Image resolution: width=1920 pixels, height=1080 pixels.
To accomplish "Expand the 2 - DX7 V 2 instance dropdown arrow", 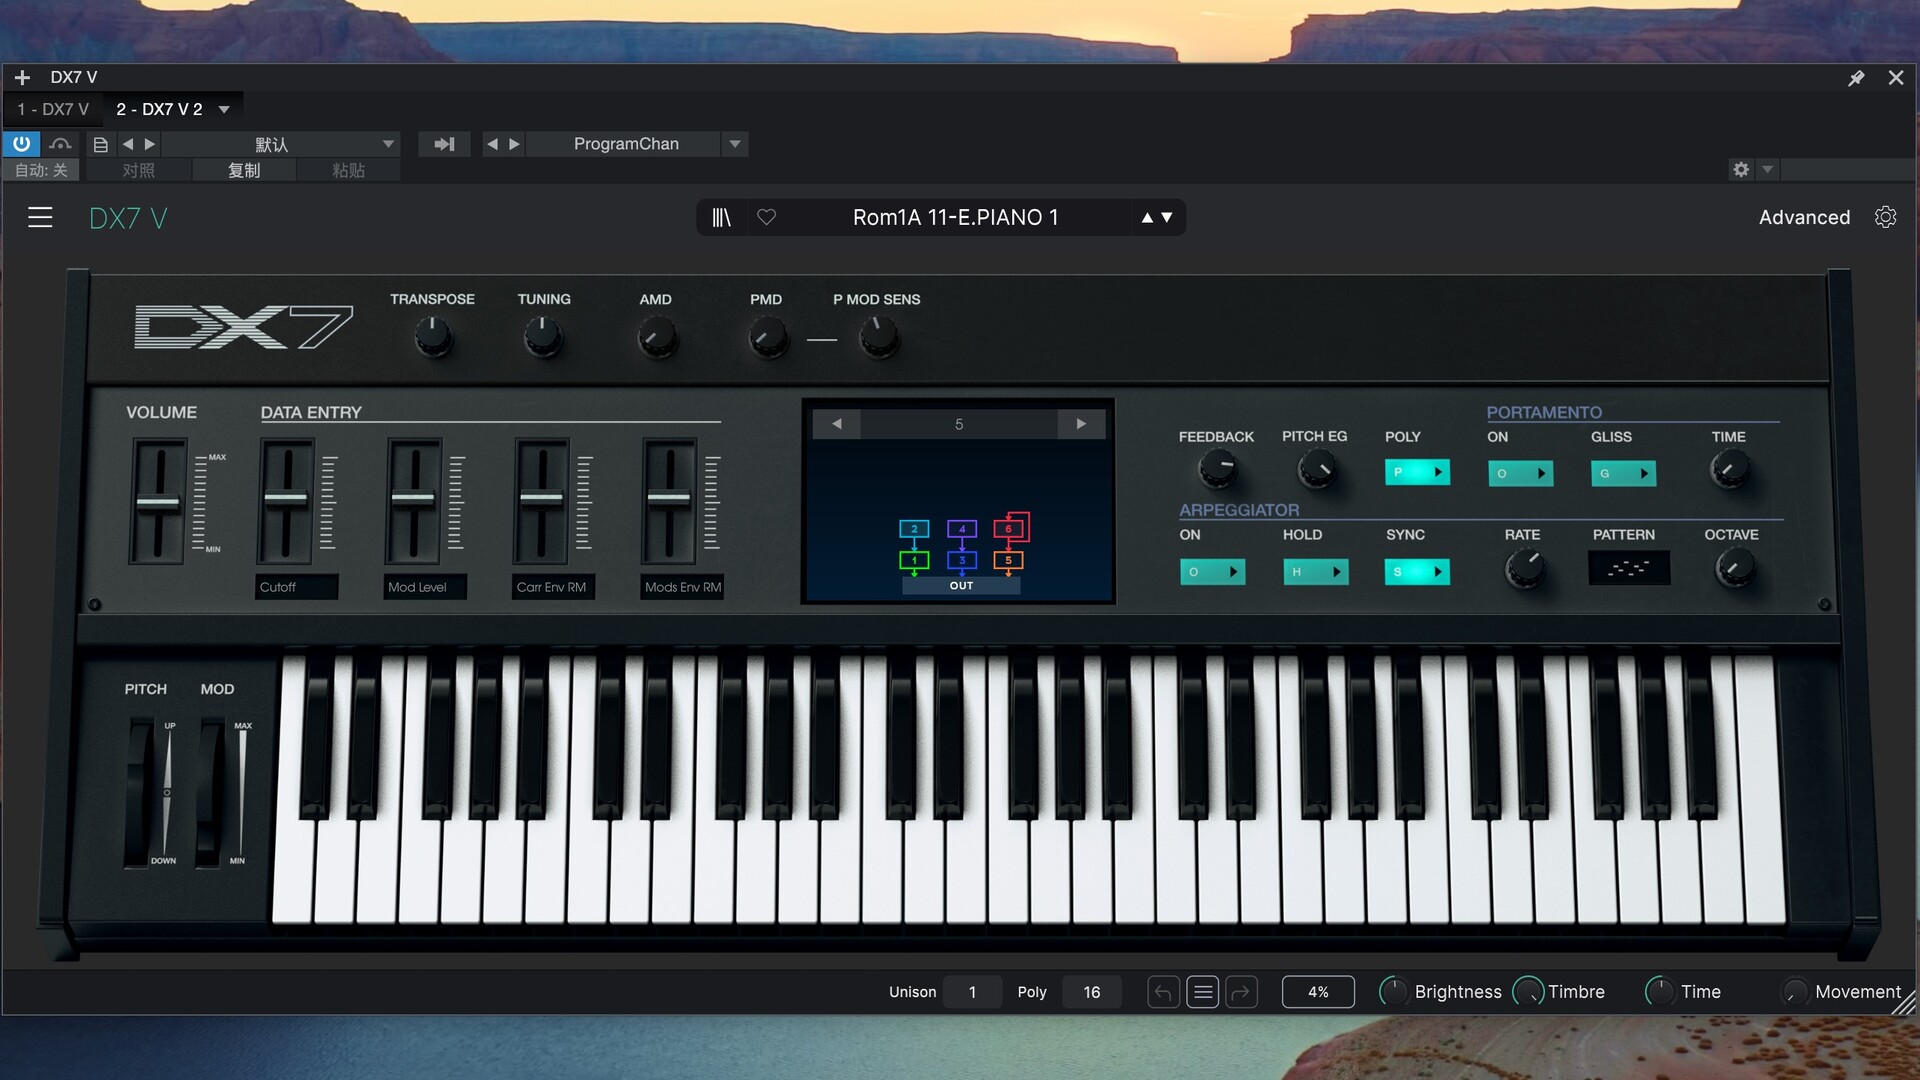I will [x=224, y=109].
